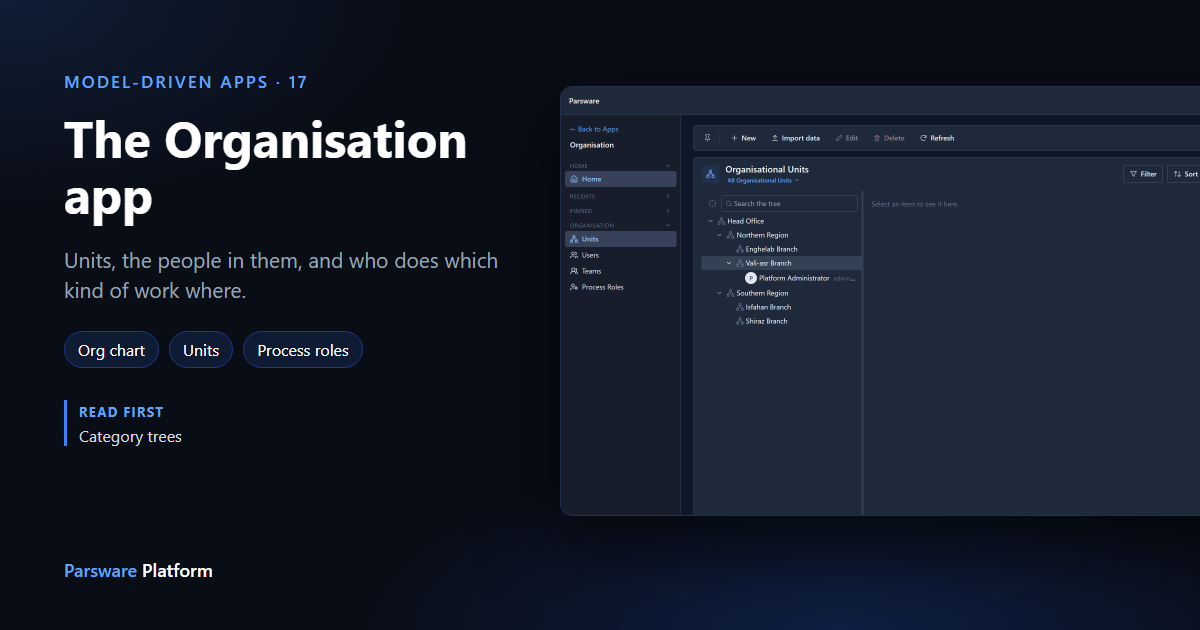
Task: Click the Units tag pill on the banner
Action: click(x=201, y=350)
